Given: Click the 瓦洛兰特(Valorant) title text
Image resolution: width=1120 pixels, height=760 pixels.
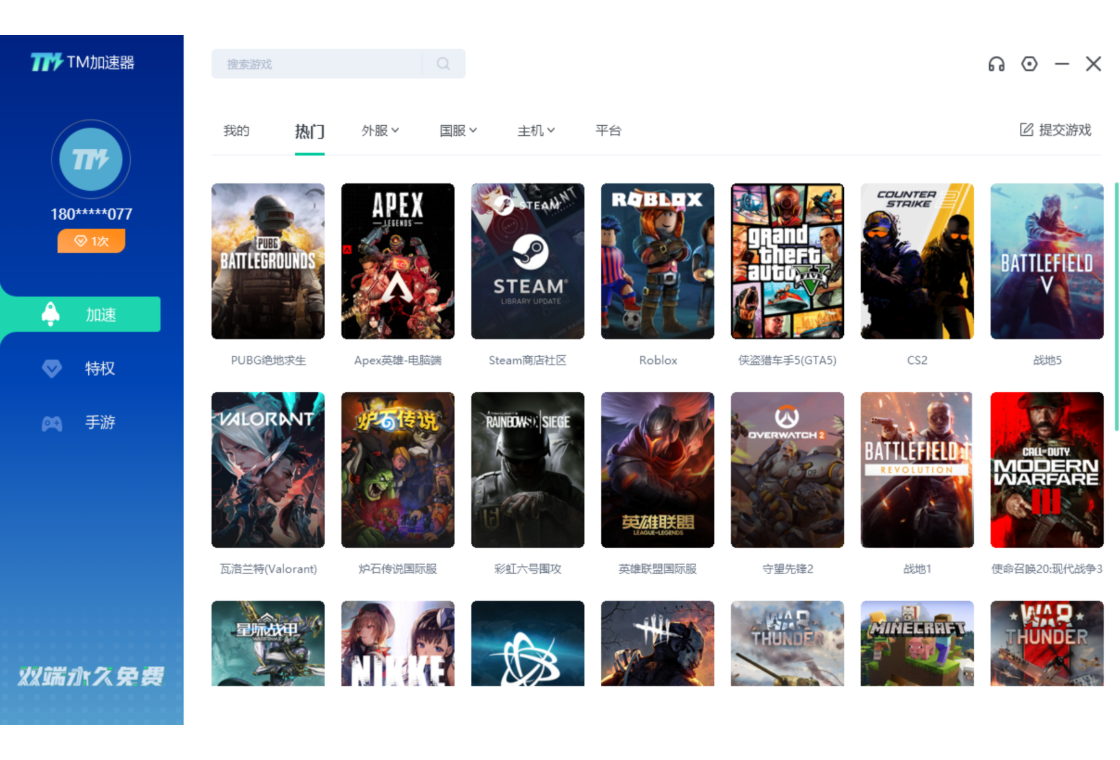Looking at the screenshot, I should coord(269,569).
